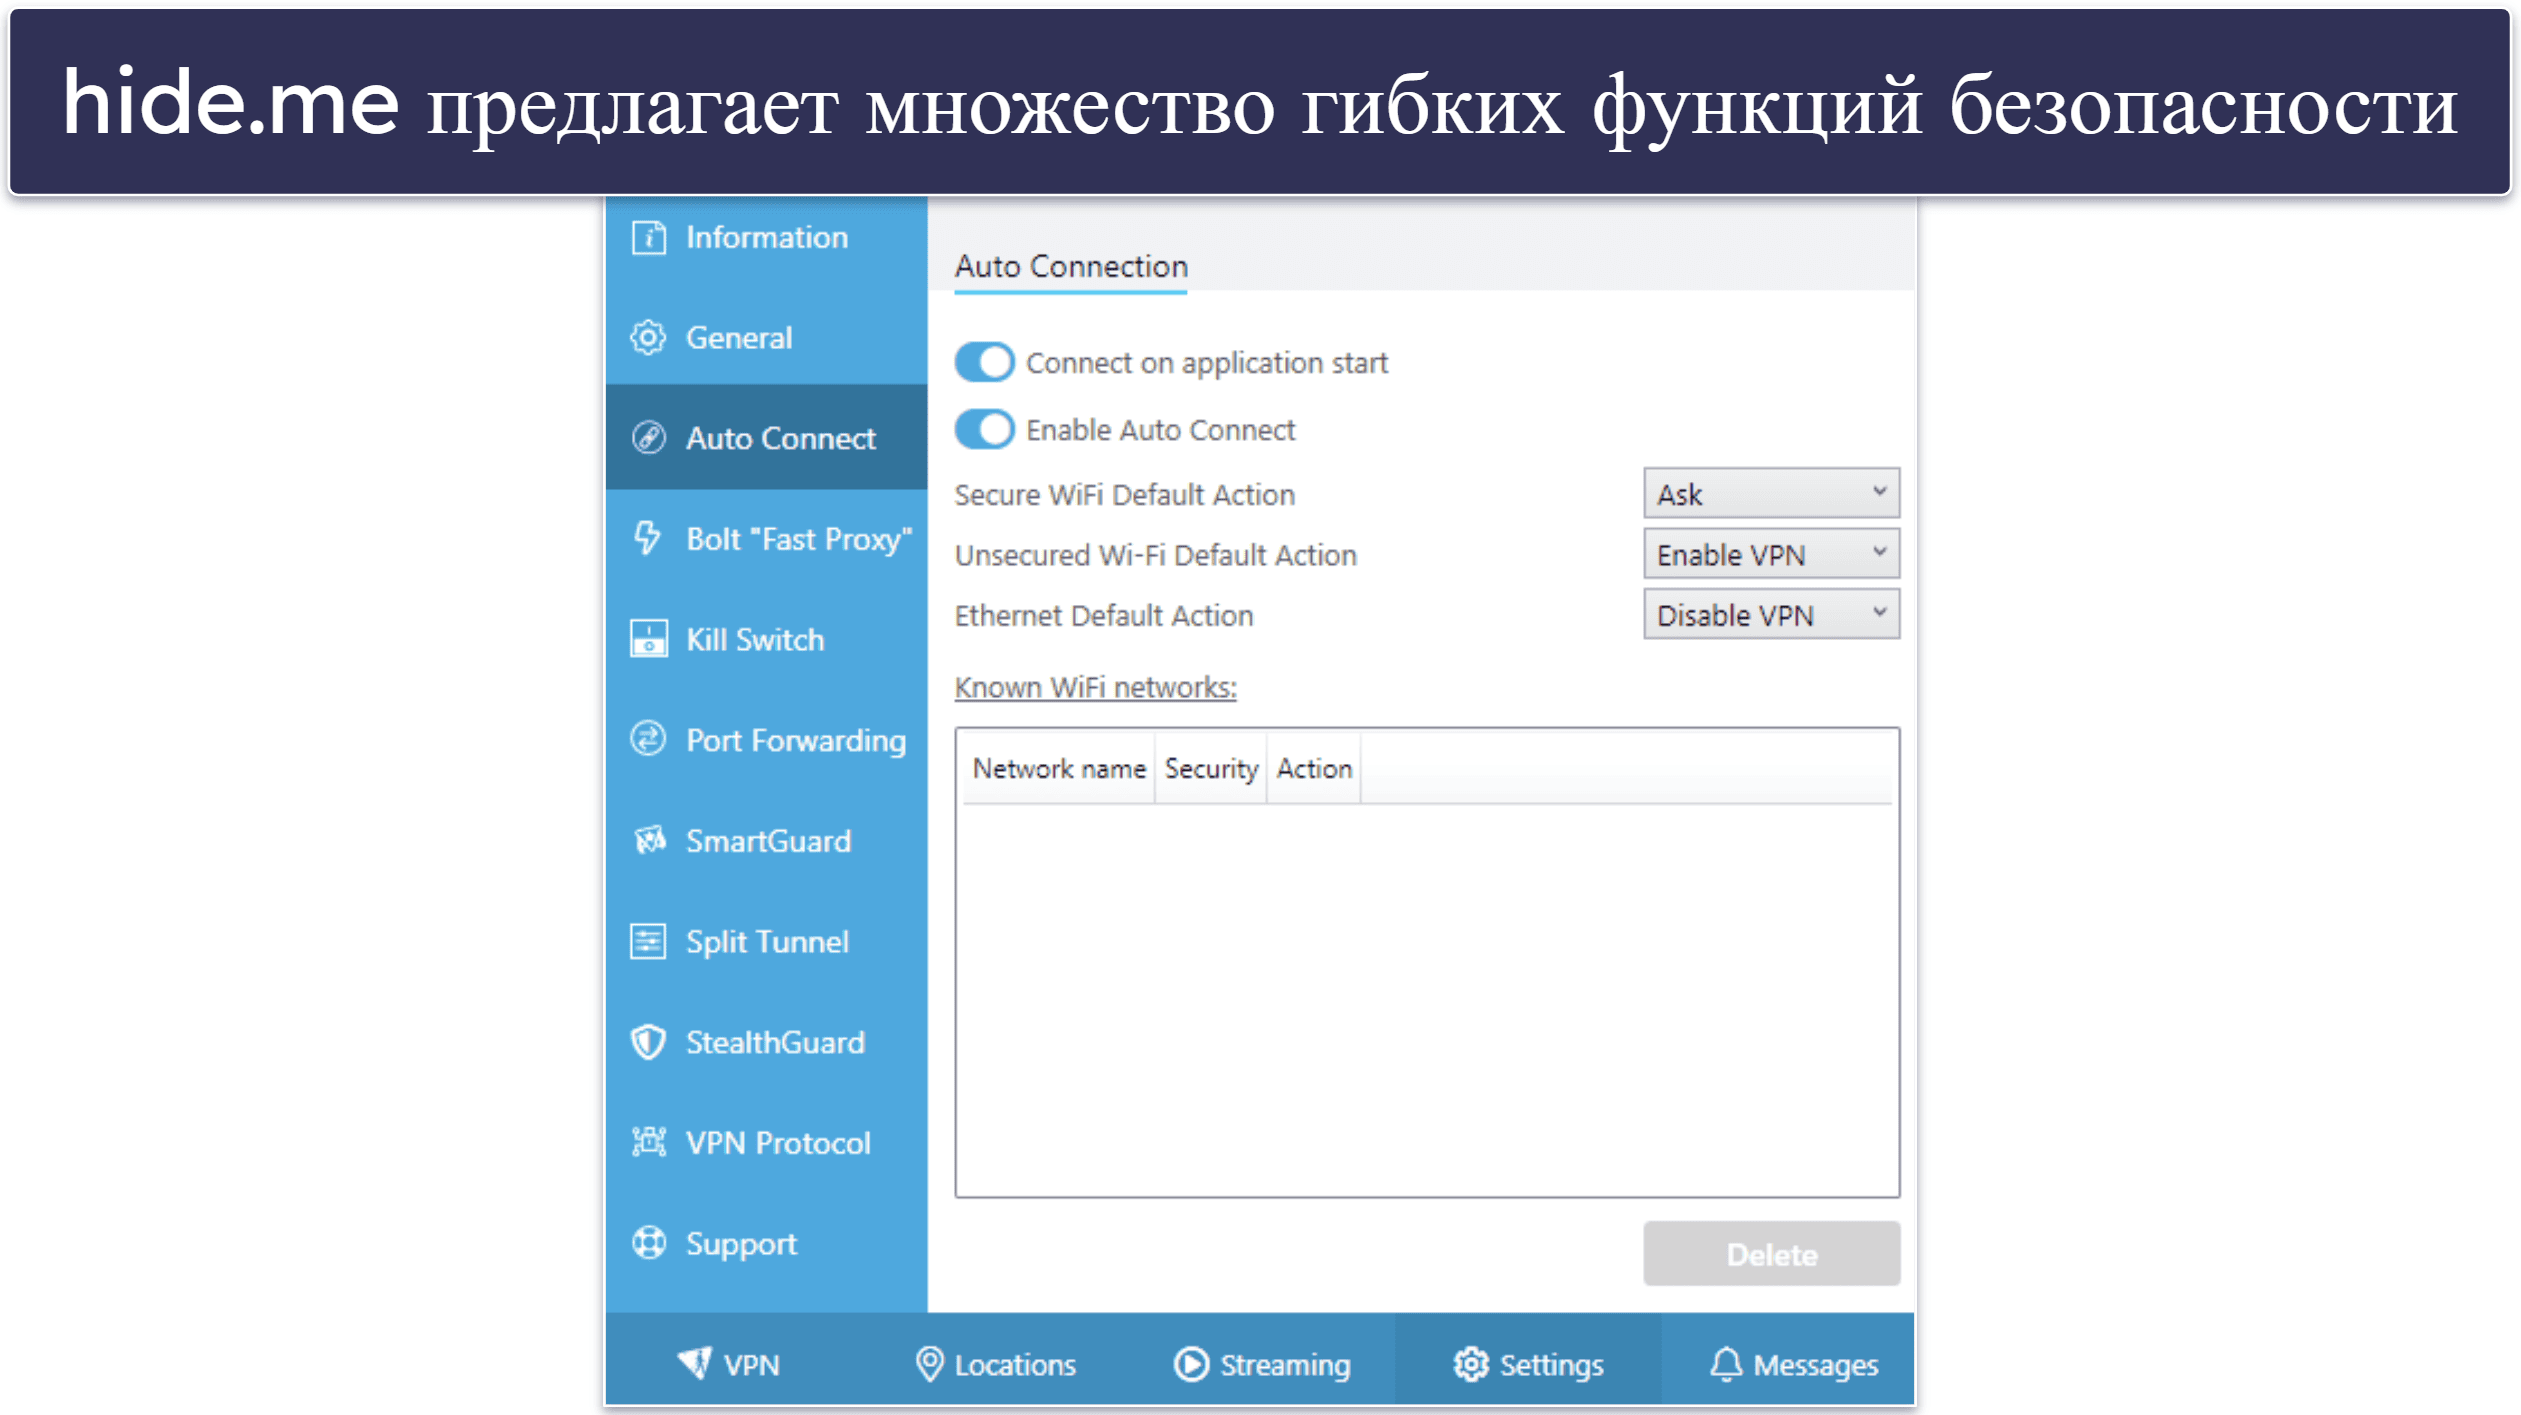The height and width of the screenshot is (1415, 2521).
Task: Click the Security column header
Action: 1211,768
